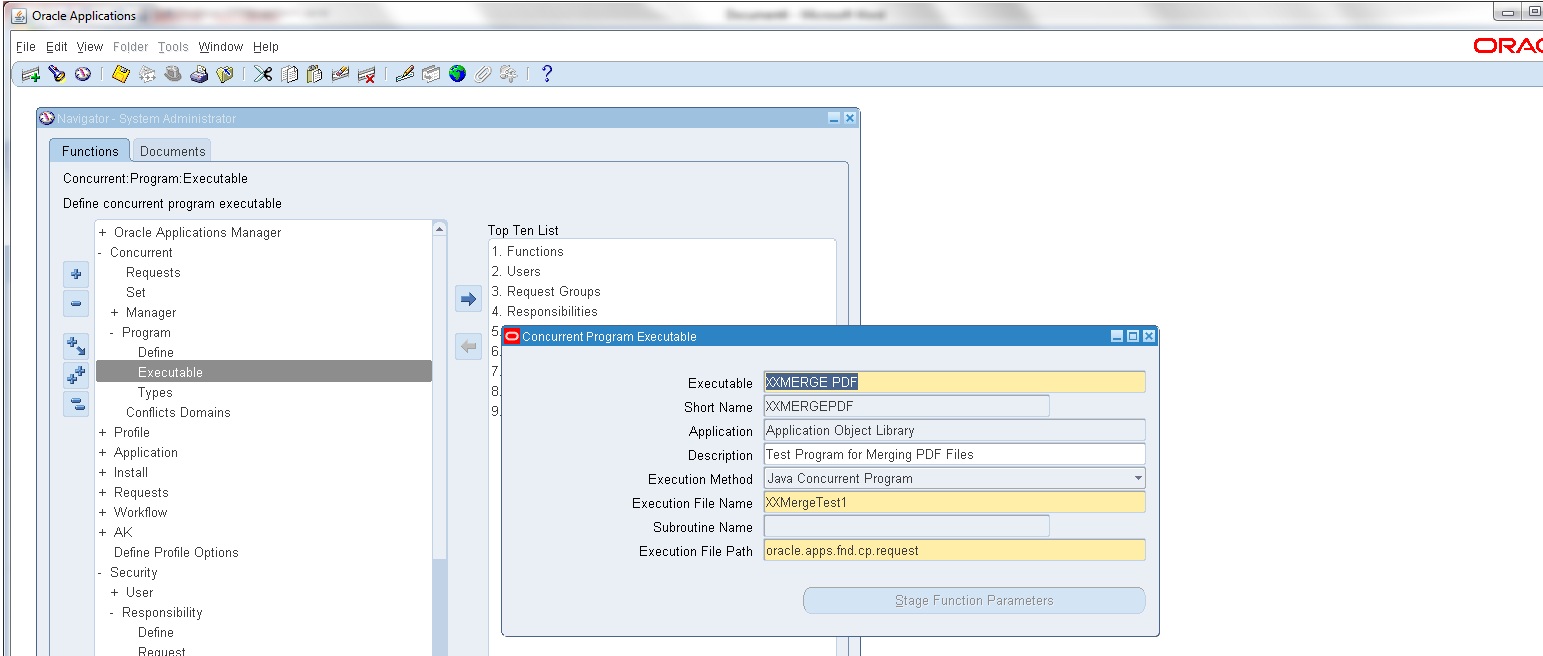Collapse the Concurrent tree node
1543x656 pixels.
[x=100, y=252]
